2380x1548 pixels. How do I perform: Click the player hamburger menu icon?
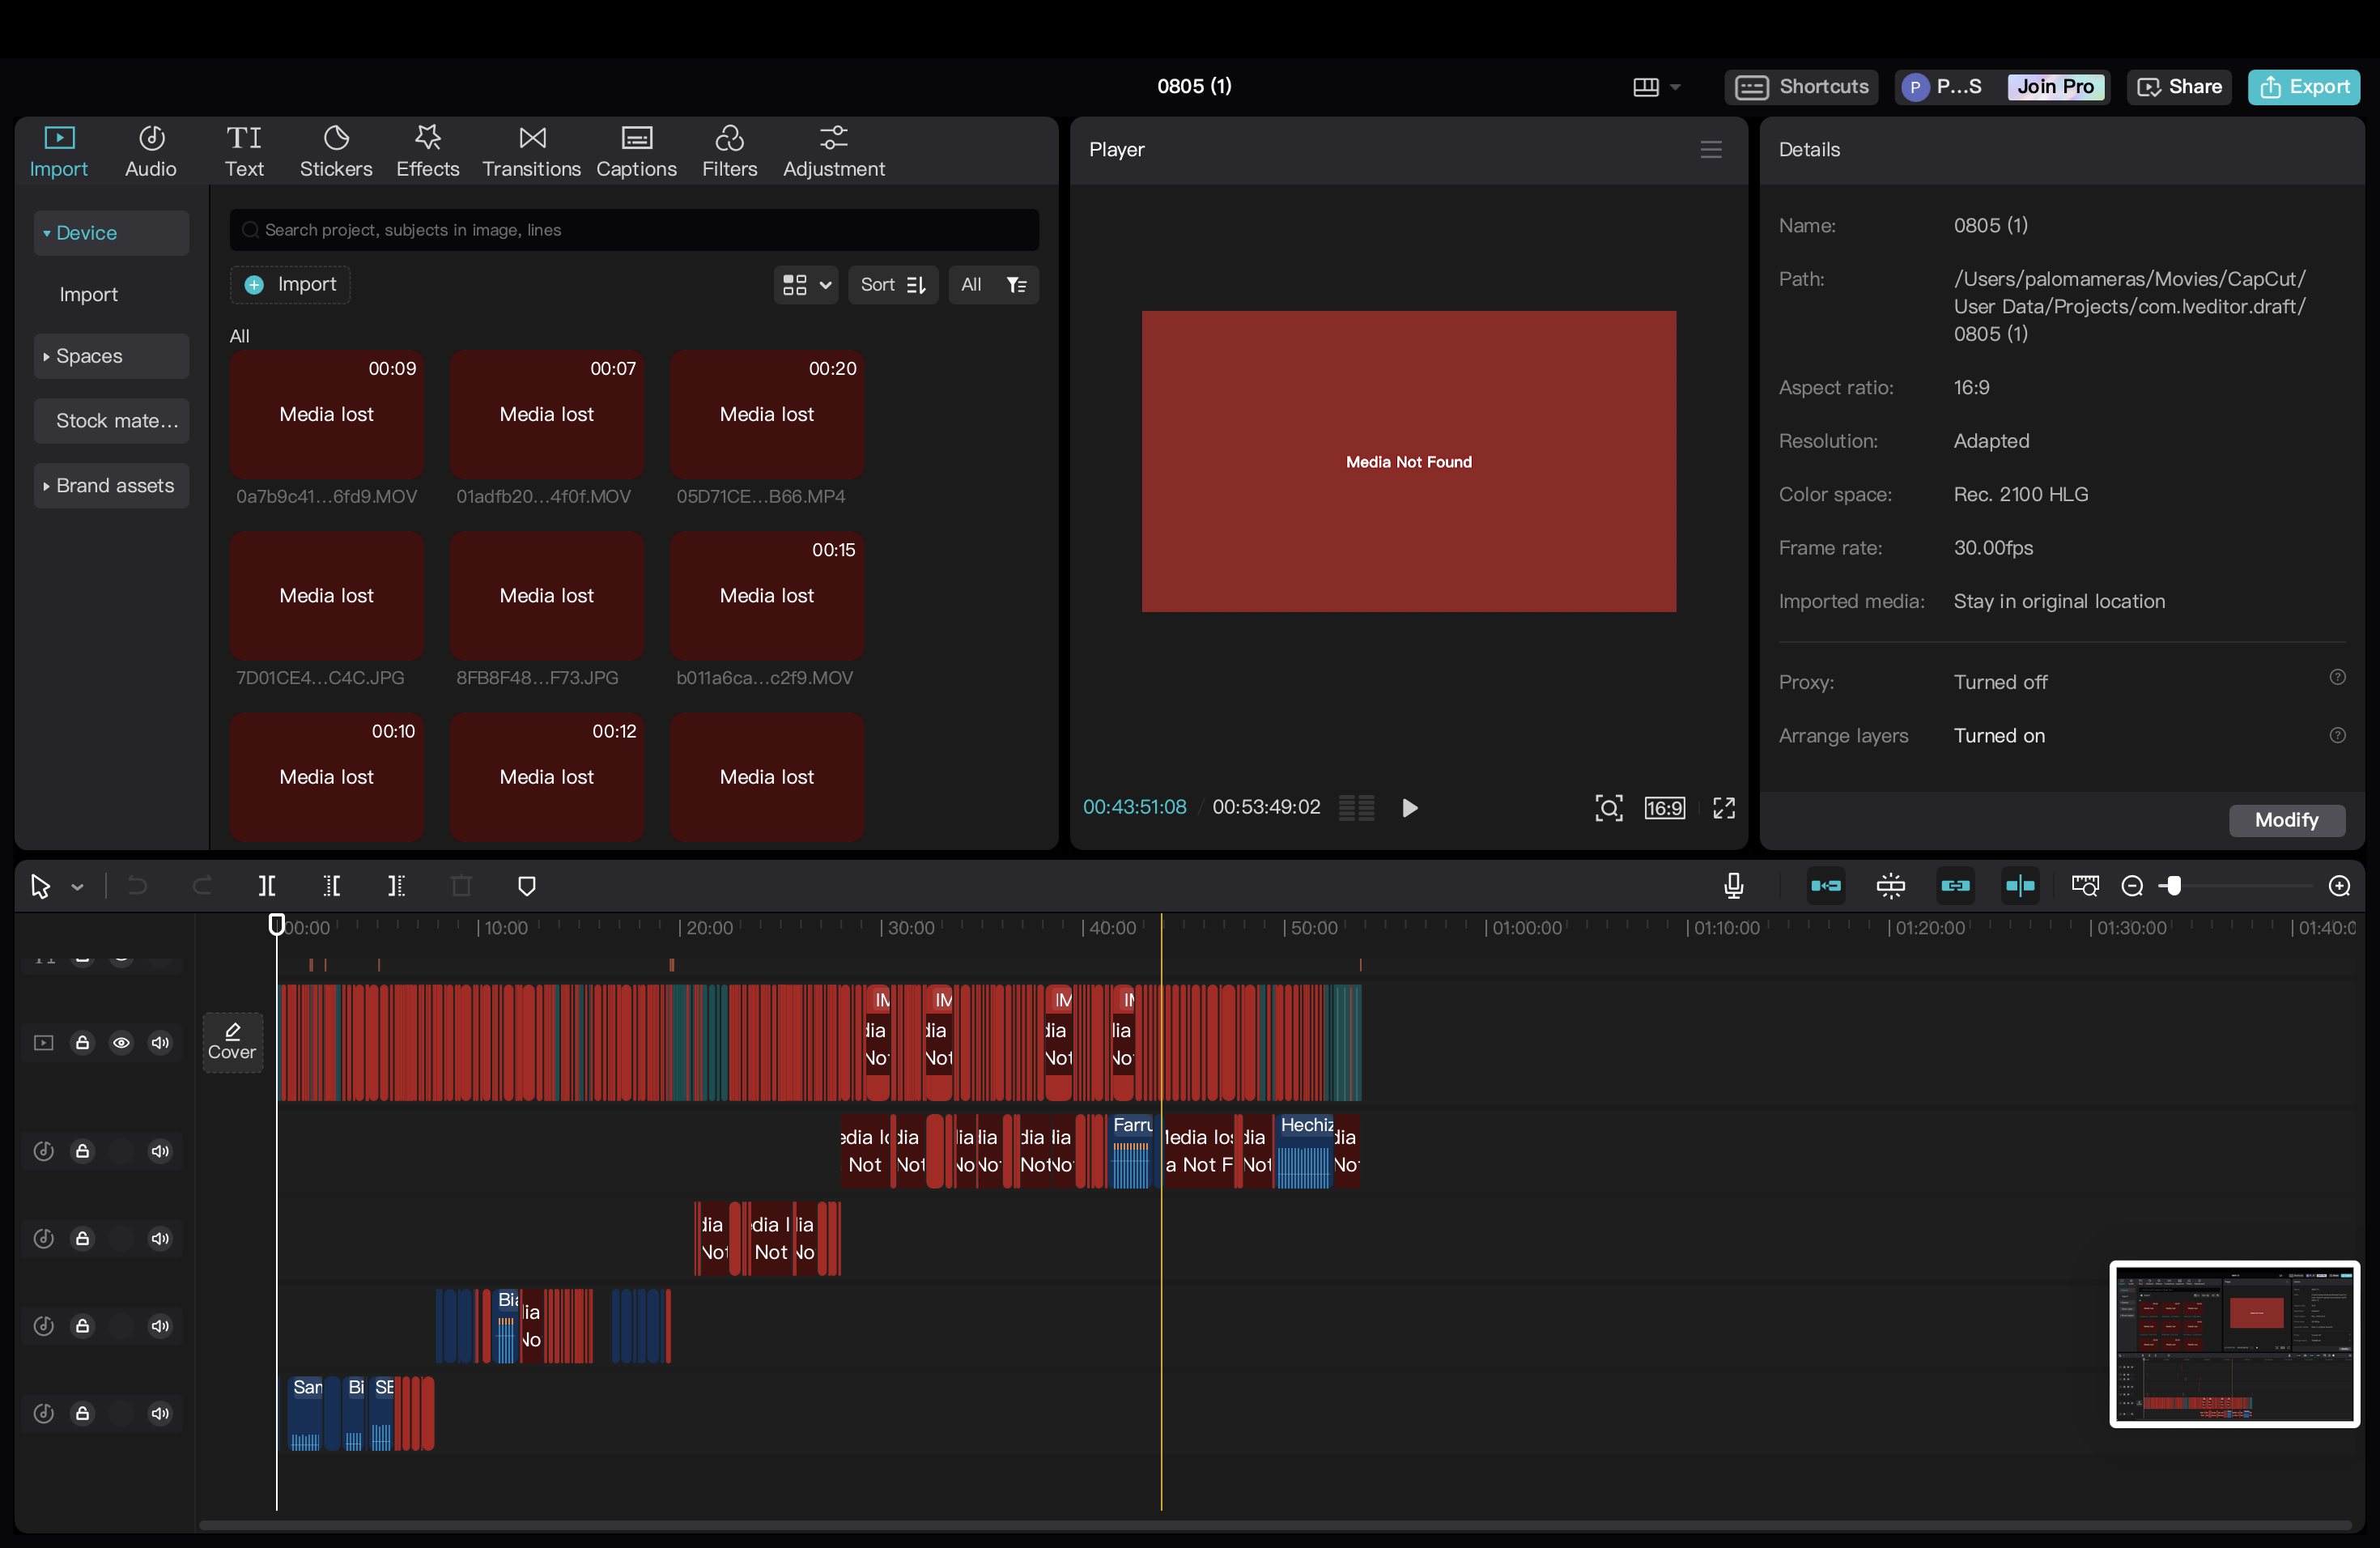[1711, 150]
